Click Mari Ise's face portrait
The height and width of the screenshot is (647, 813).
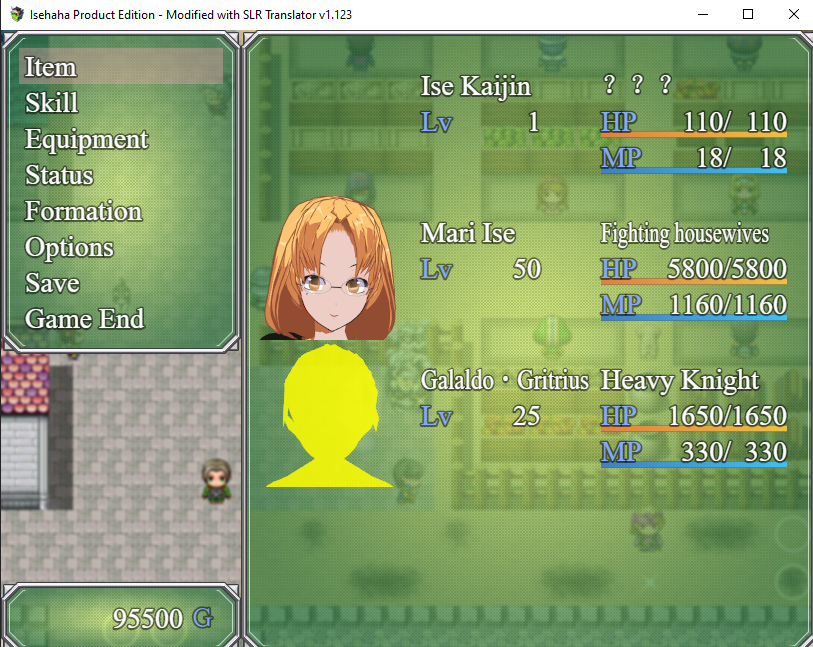pyautogui.click(x=329, y=267)
